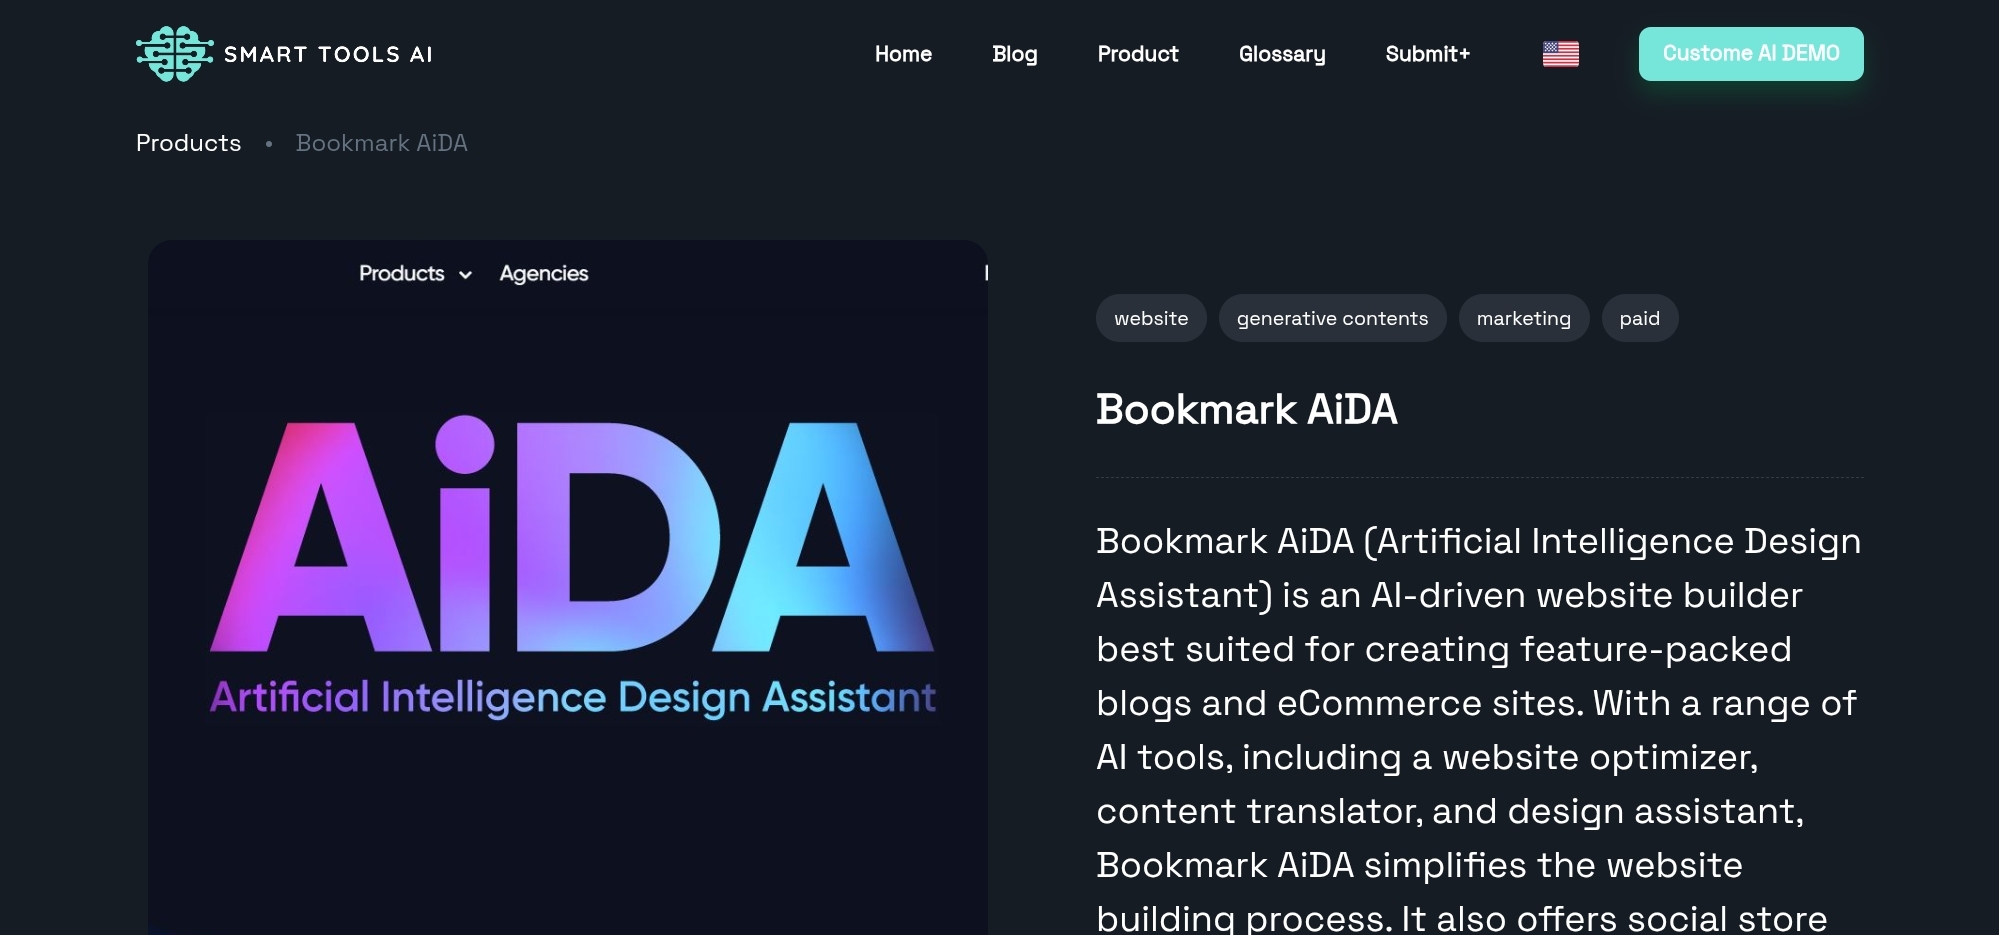Click the Bookmark AiDA breadcrumb text

(x=381, y=143)
